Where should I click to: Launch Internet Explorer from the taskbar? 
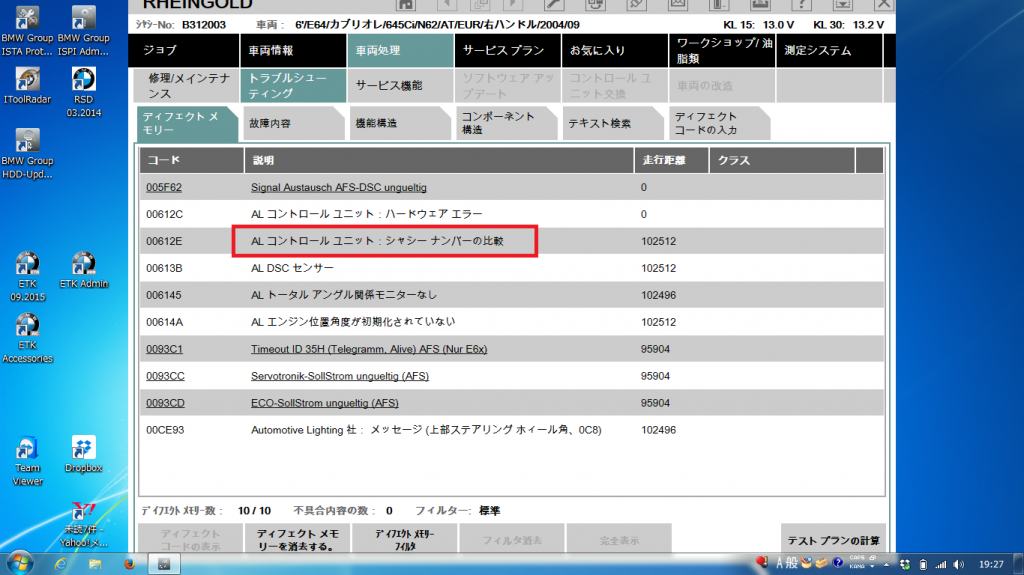[61, 563]
